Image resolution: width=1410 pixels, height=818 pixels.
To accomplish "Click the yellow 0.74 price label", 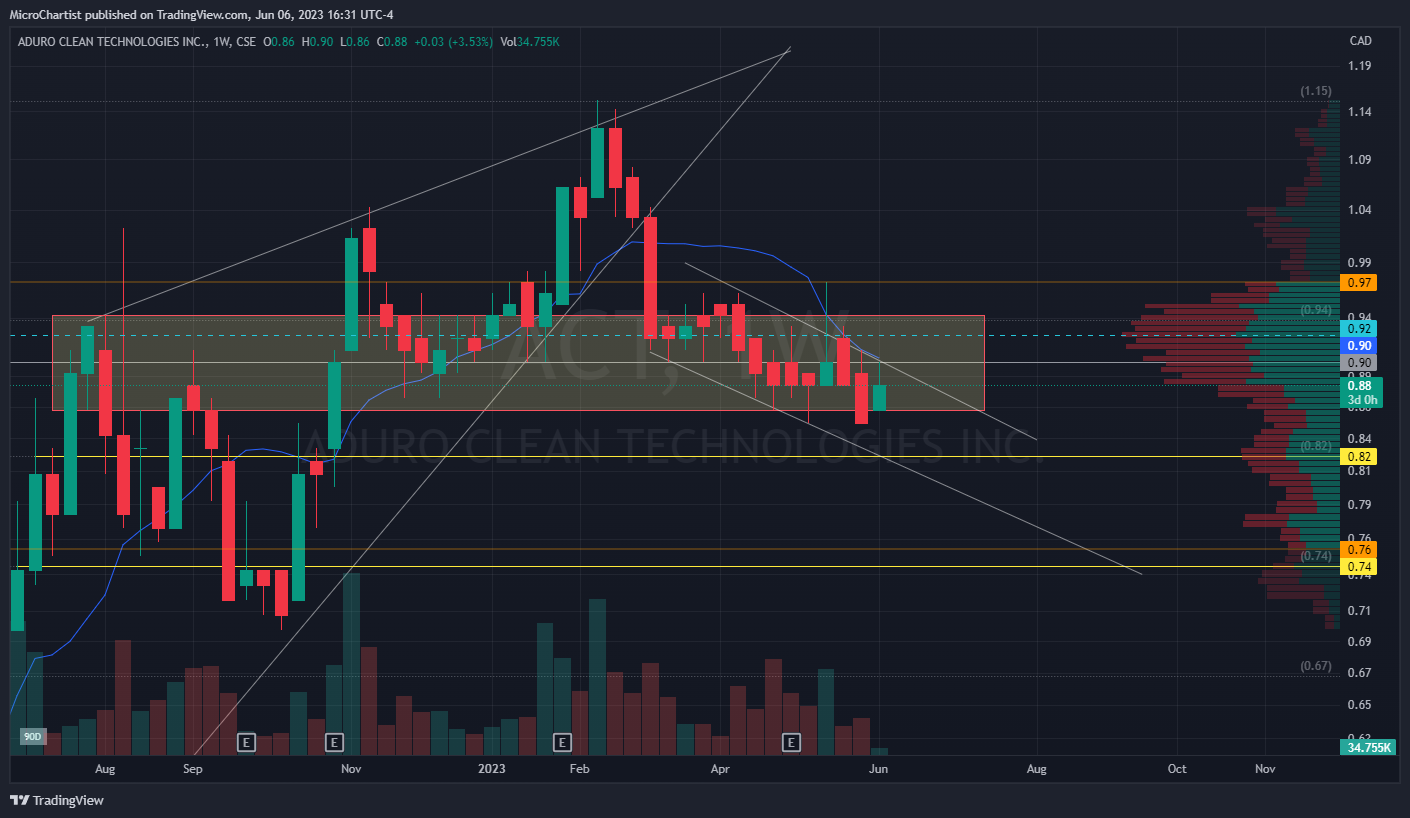I will tap(1358, 566).
